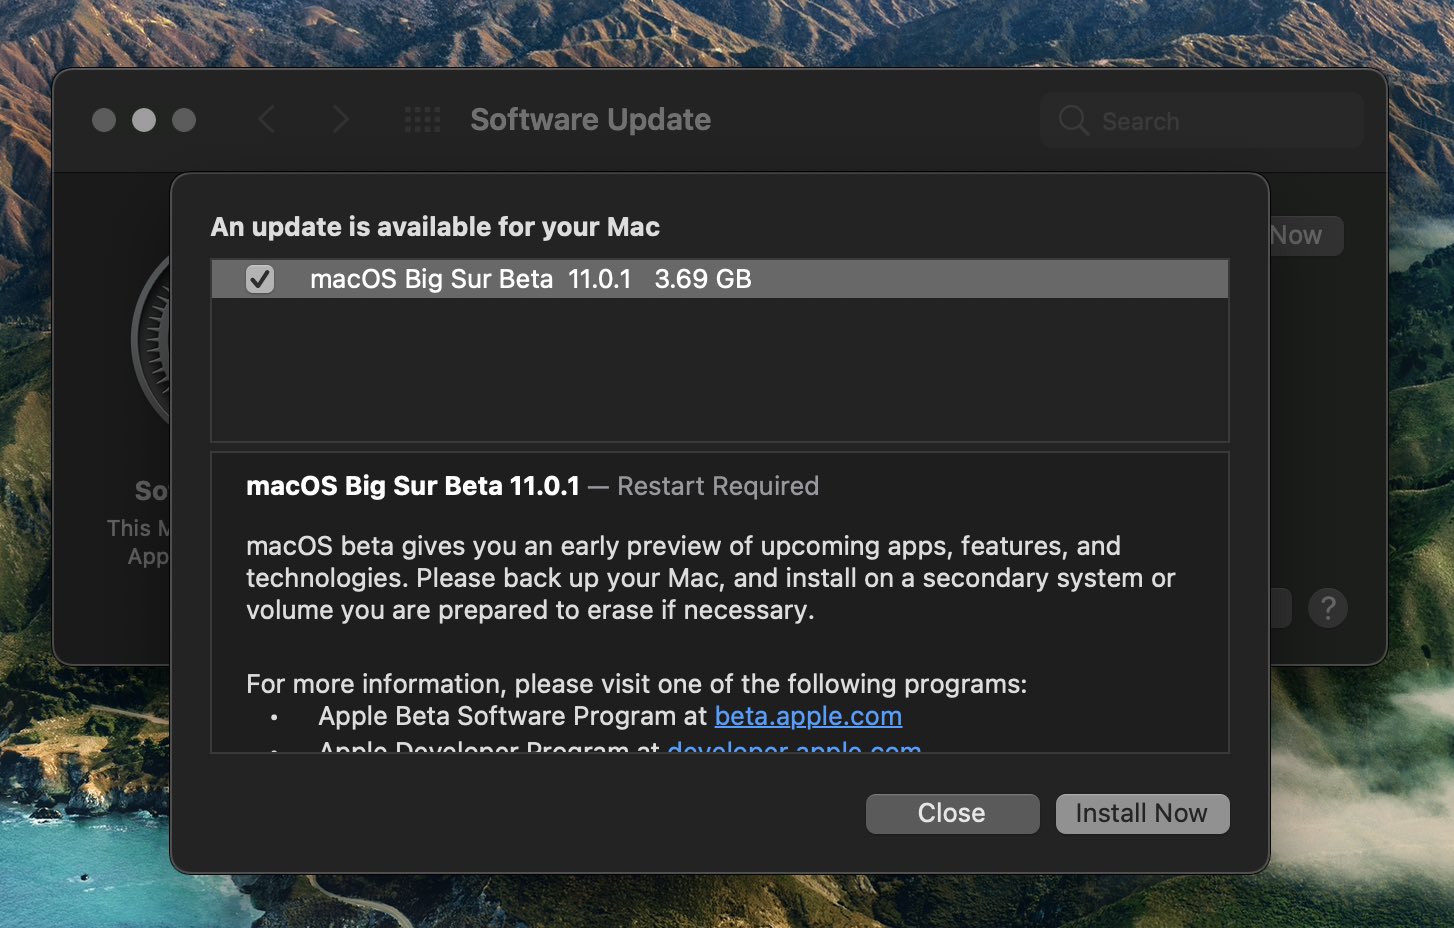The width and height of the screenshot is (1454, 928).
Task: Click the 3.69 GB size text
Action: [703, 279]
